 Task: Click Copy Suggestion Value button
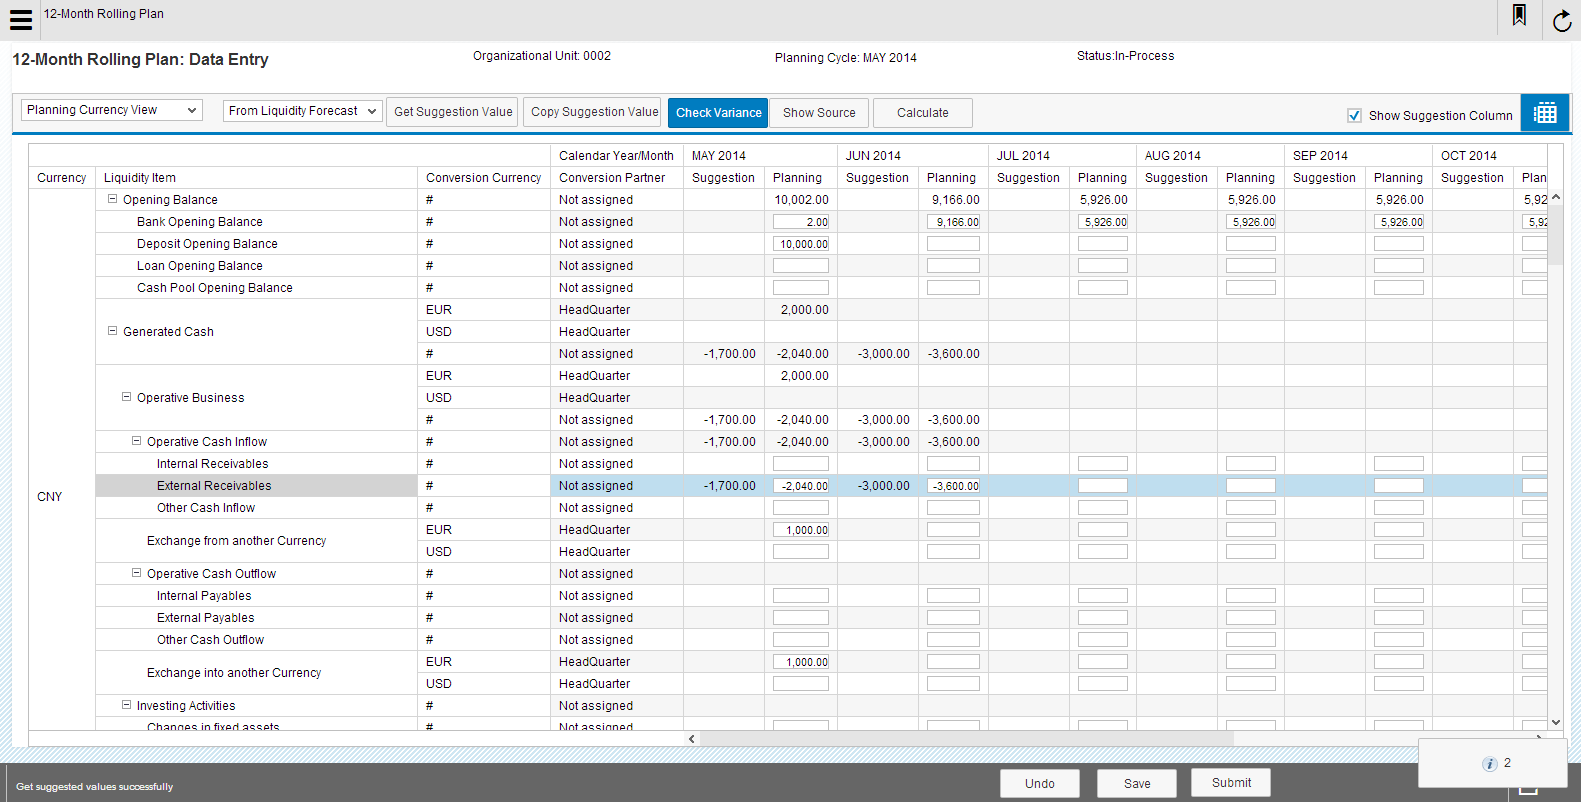coord(594,112)
